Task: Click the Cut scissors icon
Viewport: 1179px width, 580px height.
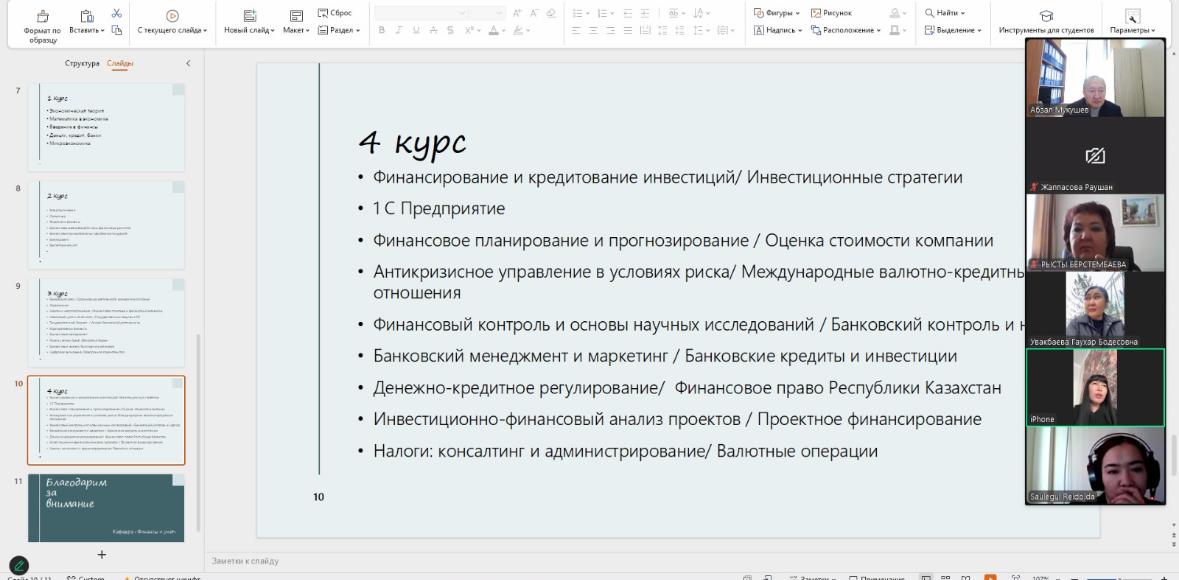Action: point(118,12)
